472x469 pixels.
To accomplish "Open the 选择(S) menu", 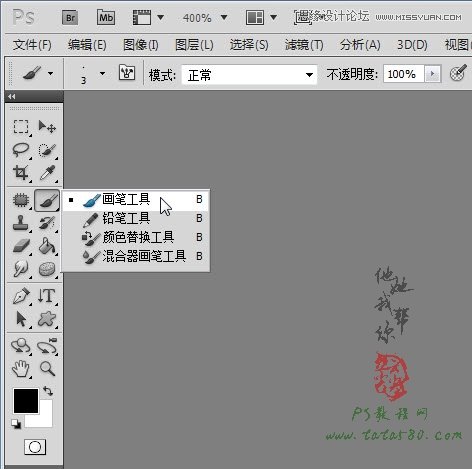I will [249, 45].
